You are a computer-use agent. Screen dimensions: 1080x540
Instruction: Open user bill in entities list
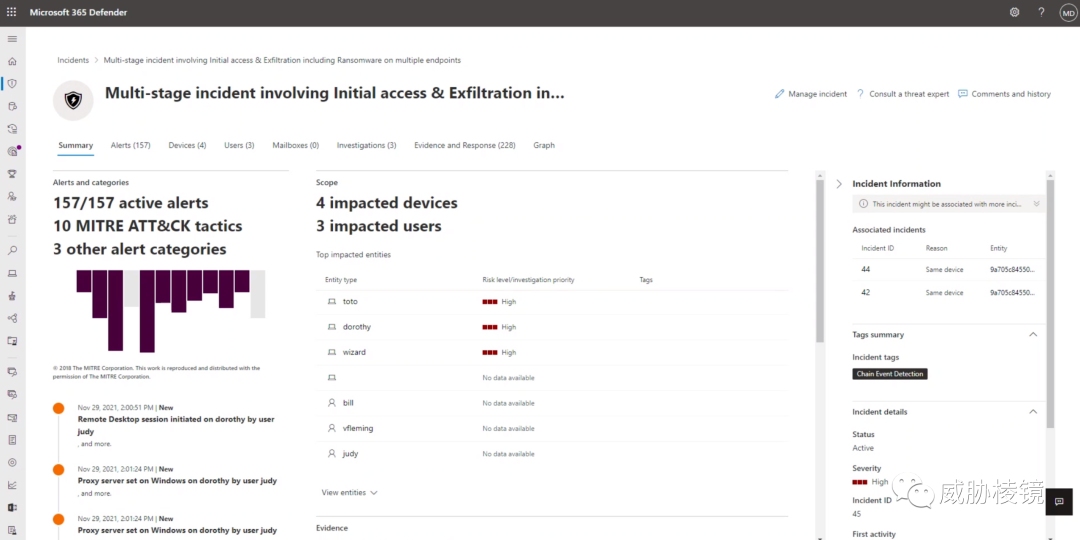point(348,402)
